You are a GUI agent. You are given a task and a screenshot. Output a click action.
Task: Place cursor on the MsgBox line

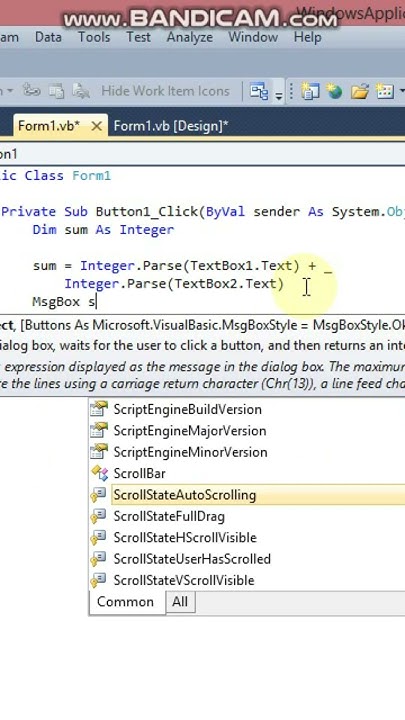click(65, 302)
